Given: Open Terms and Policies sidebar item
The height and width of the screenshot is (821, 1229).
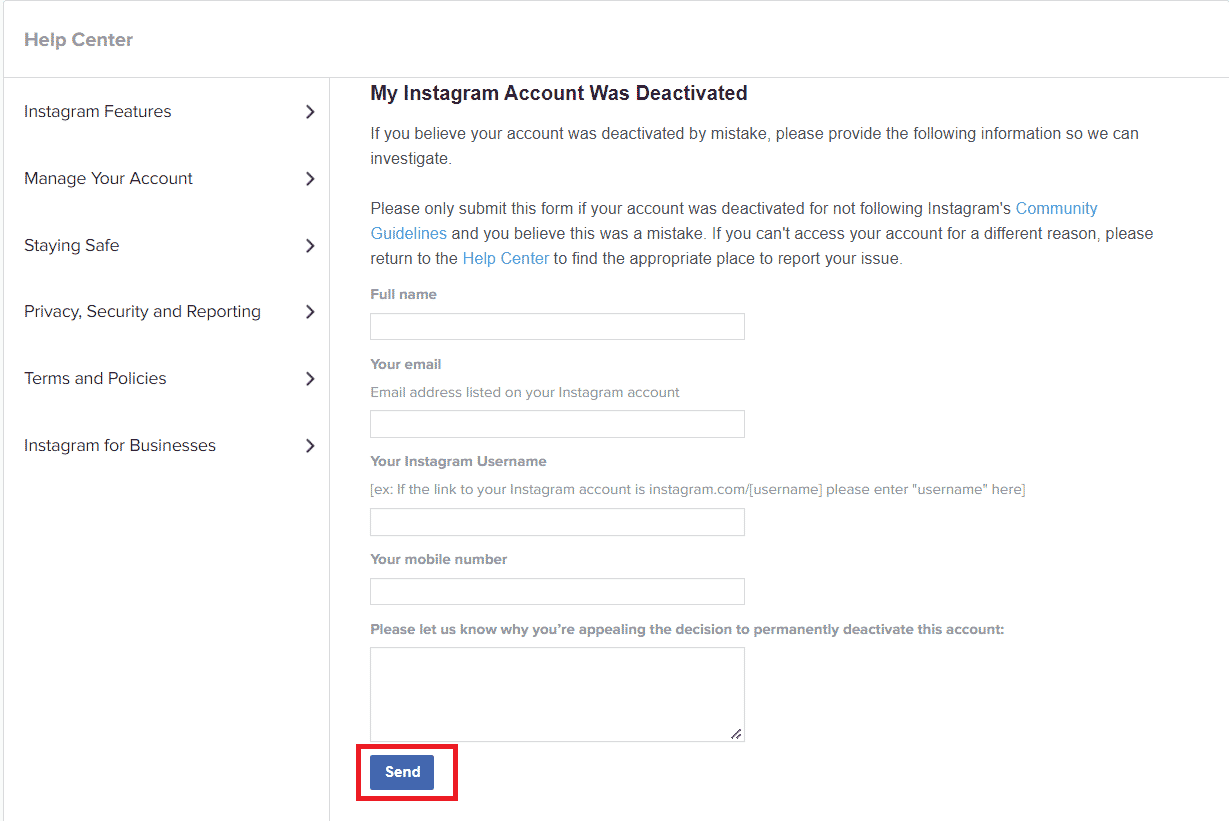Looking at the screenshot, I should [x=95, y=379].
